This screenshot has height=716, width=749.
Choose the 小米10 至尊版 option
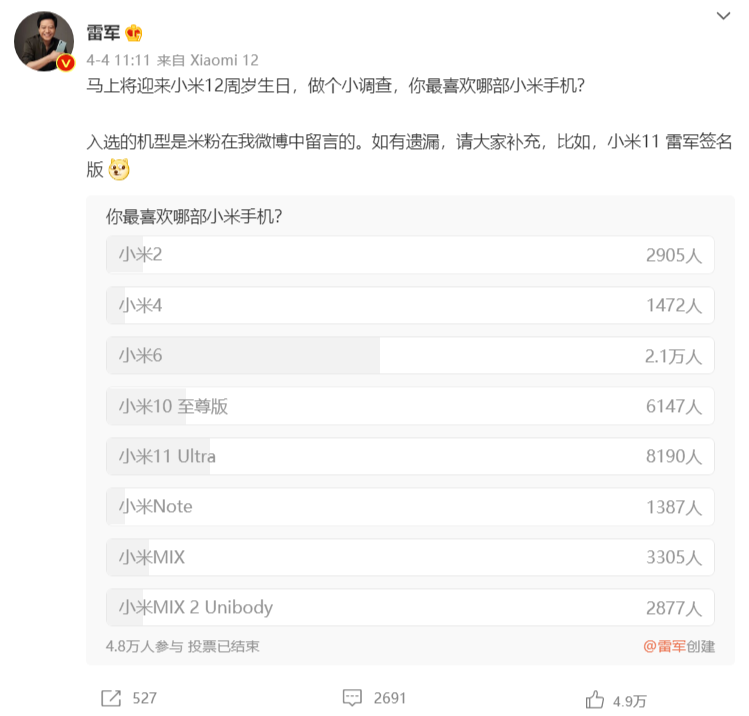coord(410,406)
